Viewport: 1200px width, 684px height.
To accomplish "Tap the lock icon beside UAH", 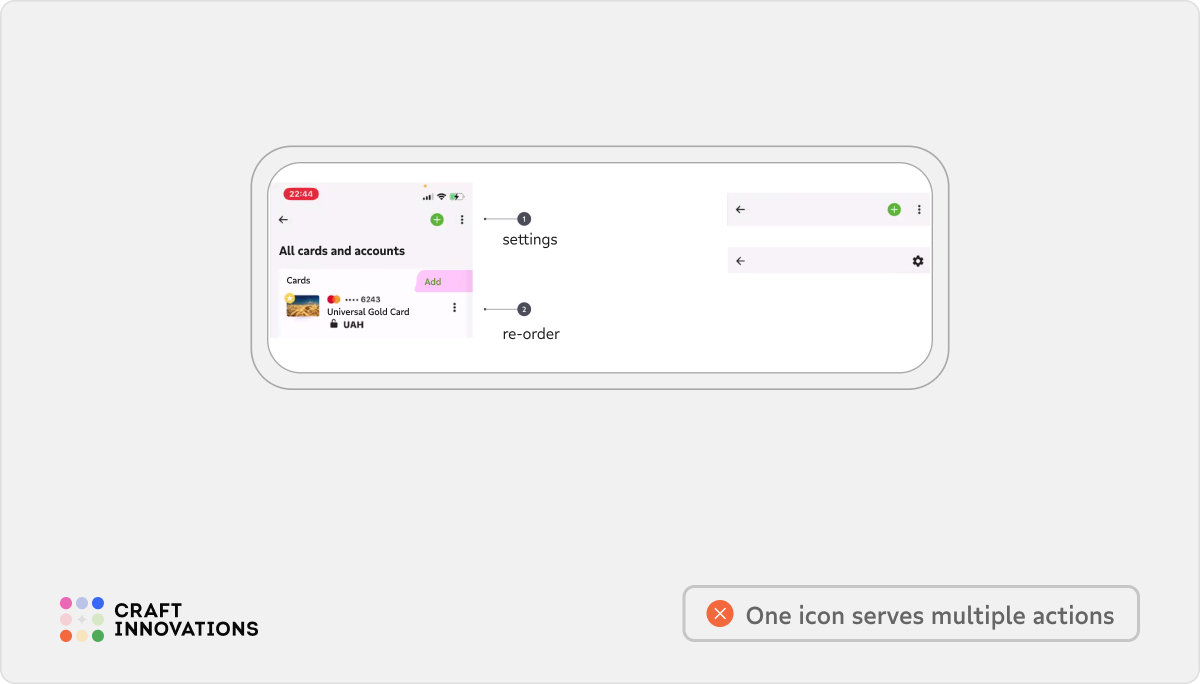I will pyautogui.click(x=334, y=323).
